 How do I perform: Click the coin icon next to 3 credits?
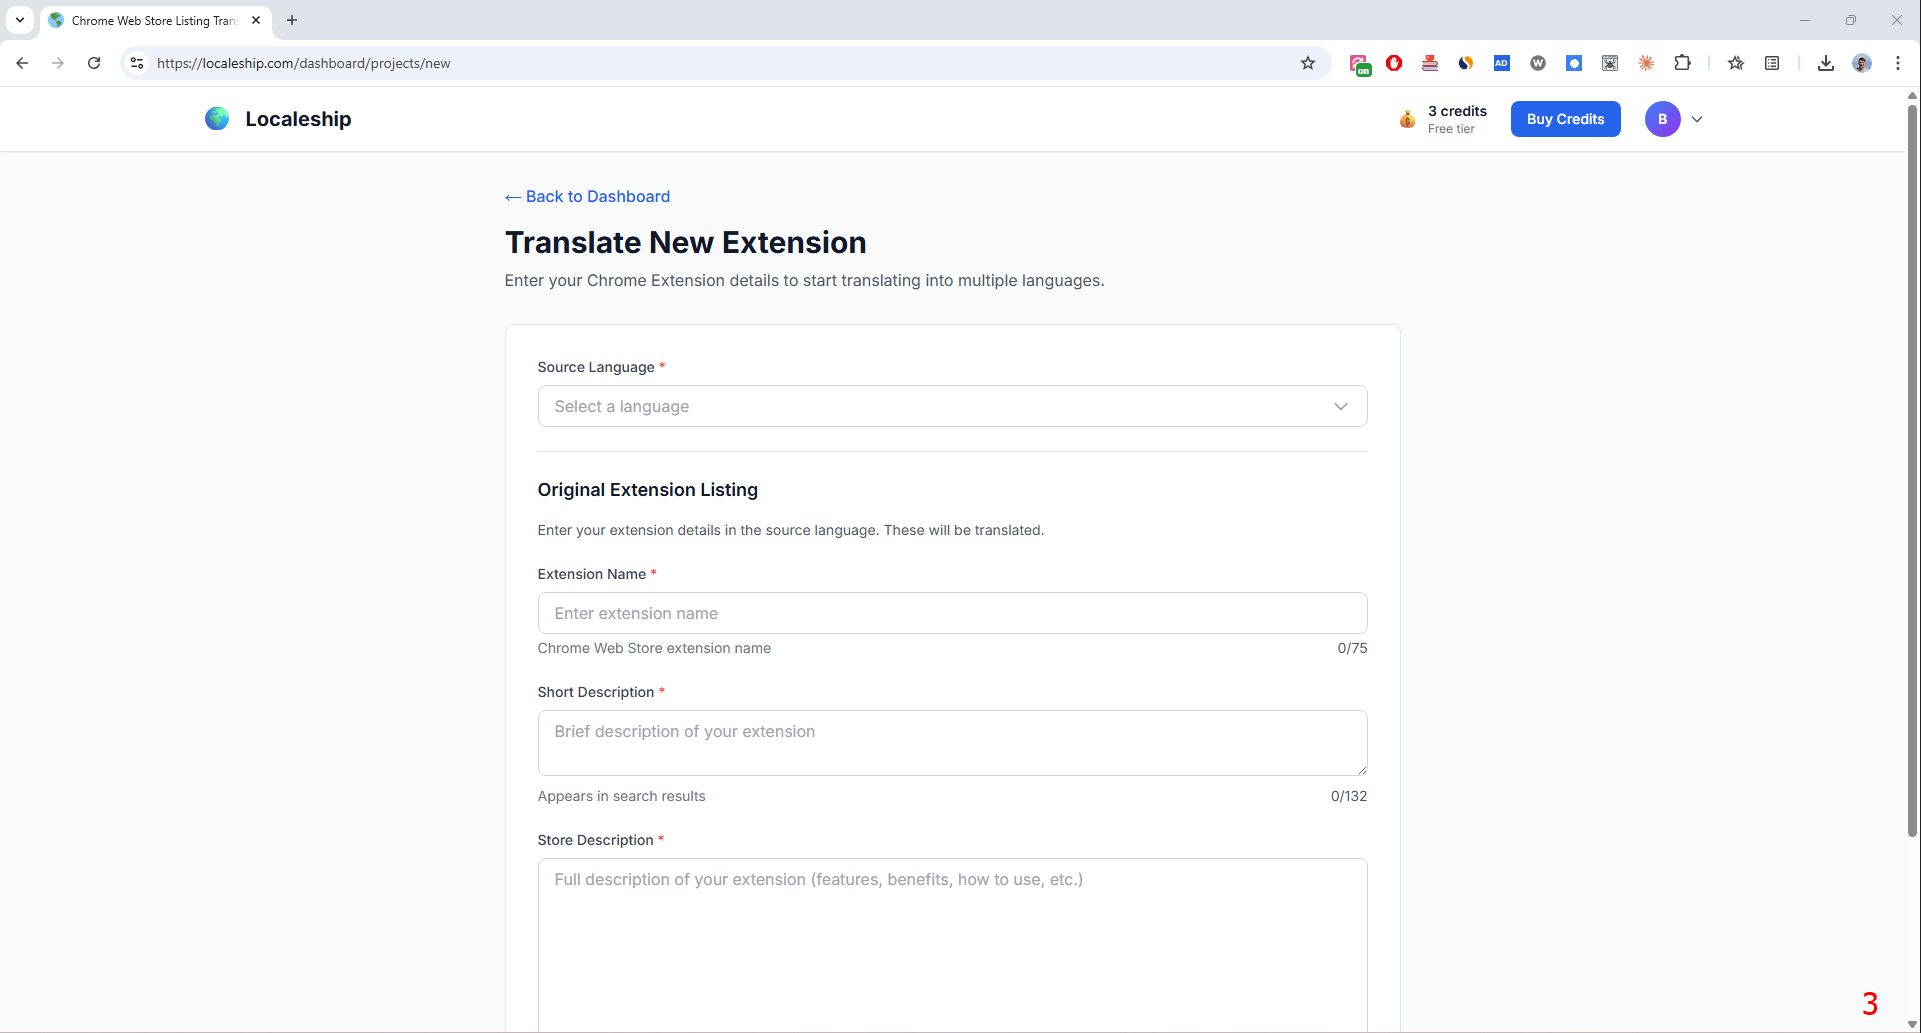tap(1407, 118)
